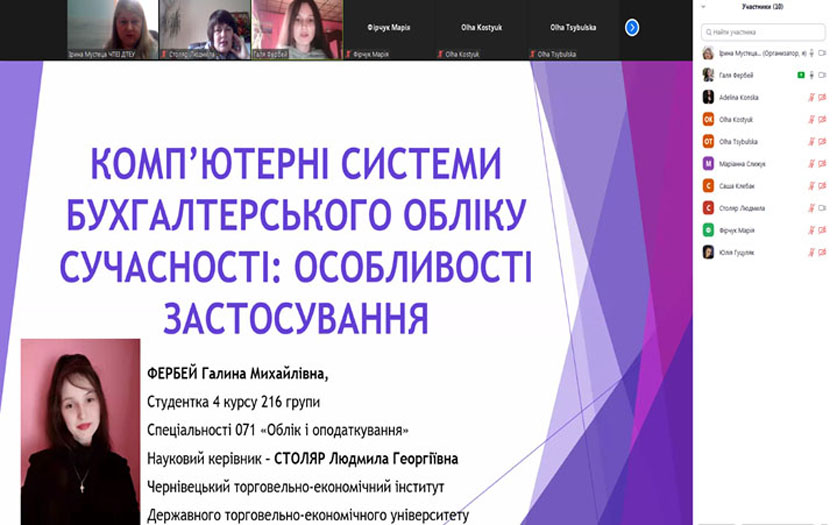Screen dimensions: 837x525
Task: Click the microphone icon beside the organizer Ірина
Action: click(811, 53)
